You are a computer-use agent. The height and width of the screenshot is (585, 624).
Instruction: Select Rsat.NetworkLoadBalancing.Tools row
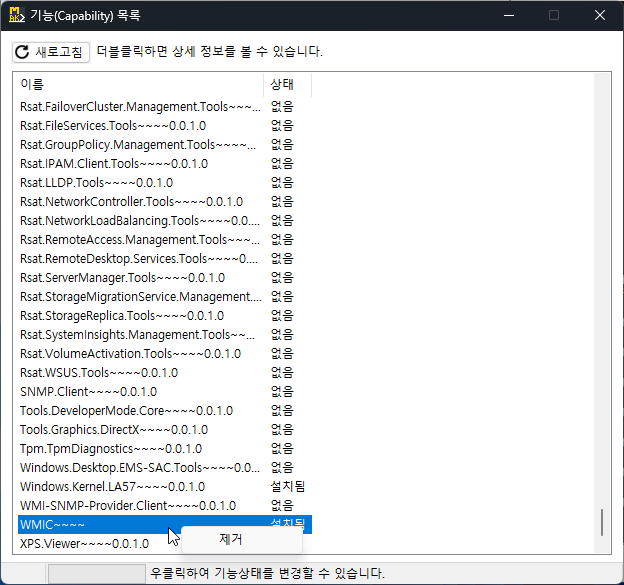click(x=165, y=221)
